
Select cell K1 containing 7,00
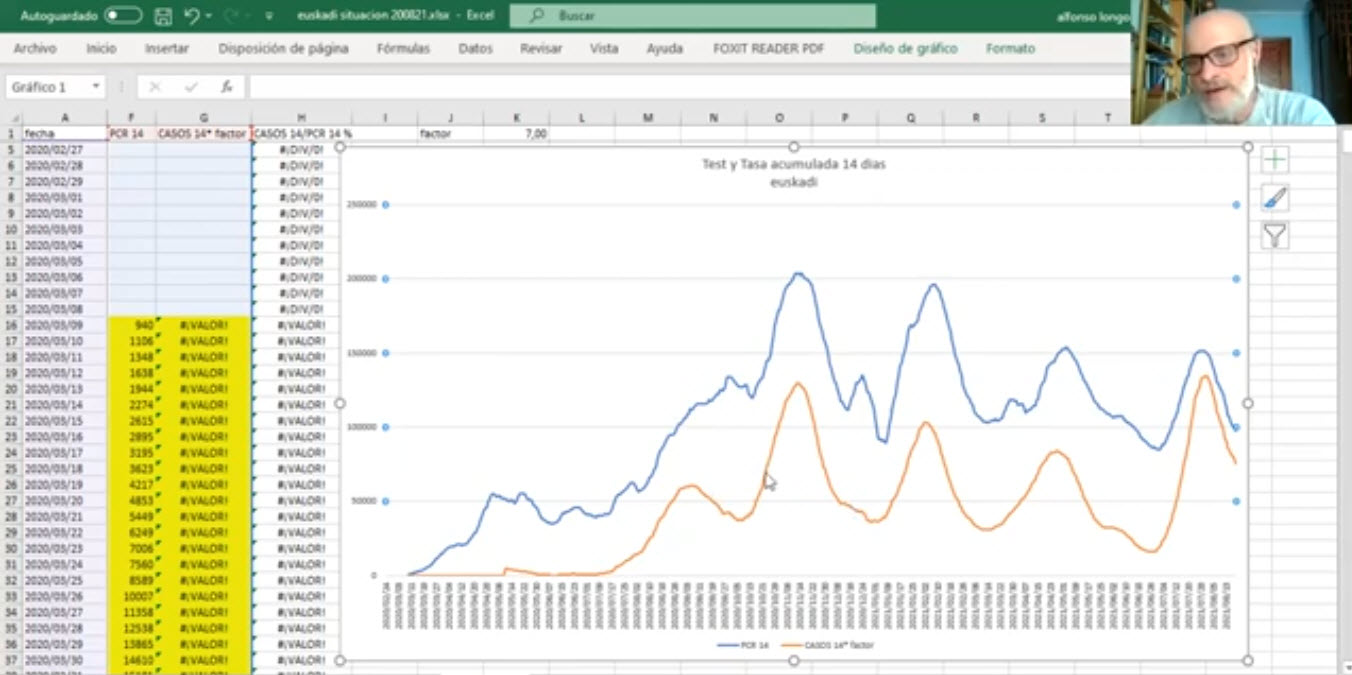pos(516,133)
